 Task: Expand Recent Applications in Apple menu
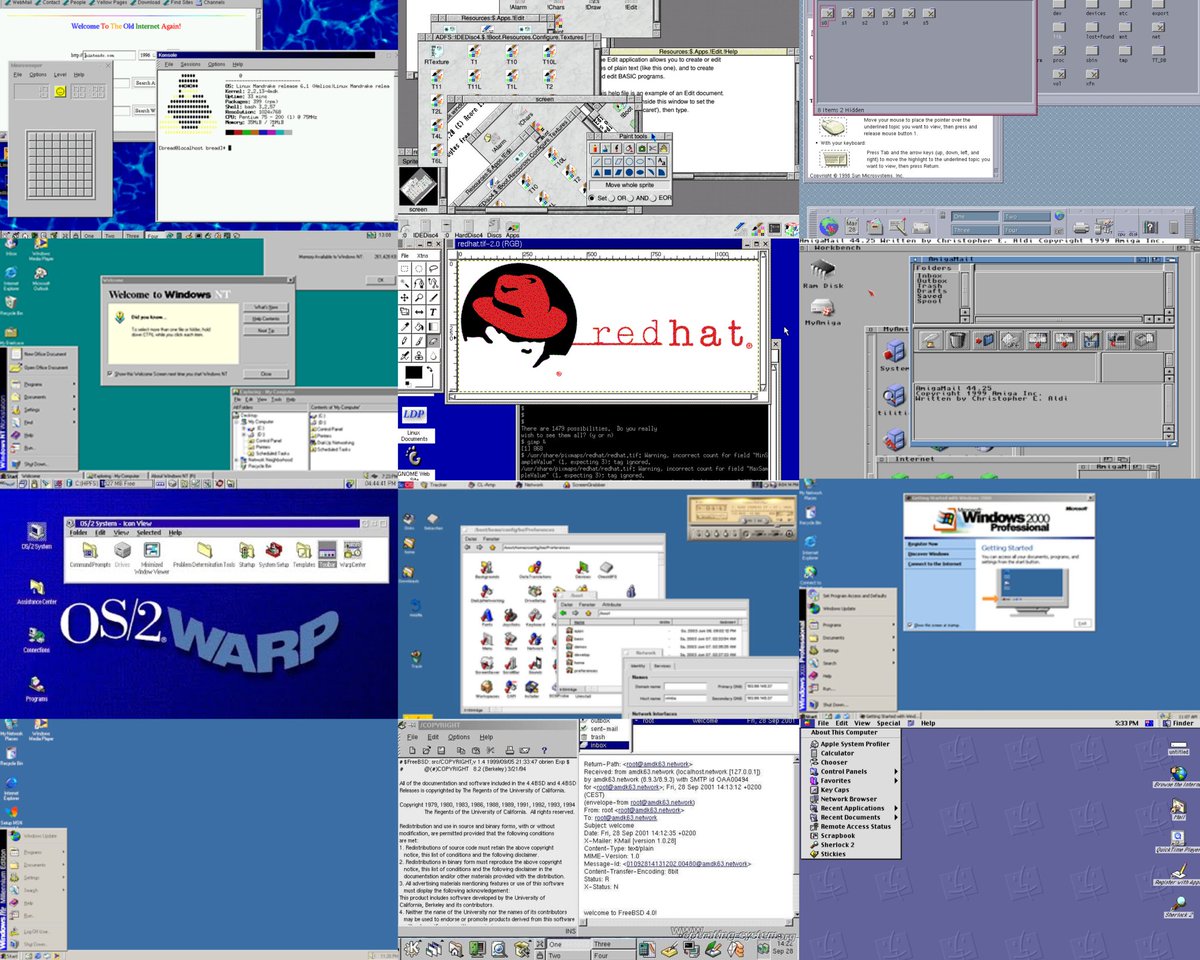pyautogui.click(x=853, y=808)
